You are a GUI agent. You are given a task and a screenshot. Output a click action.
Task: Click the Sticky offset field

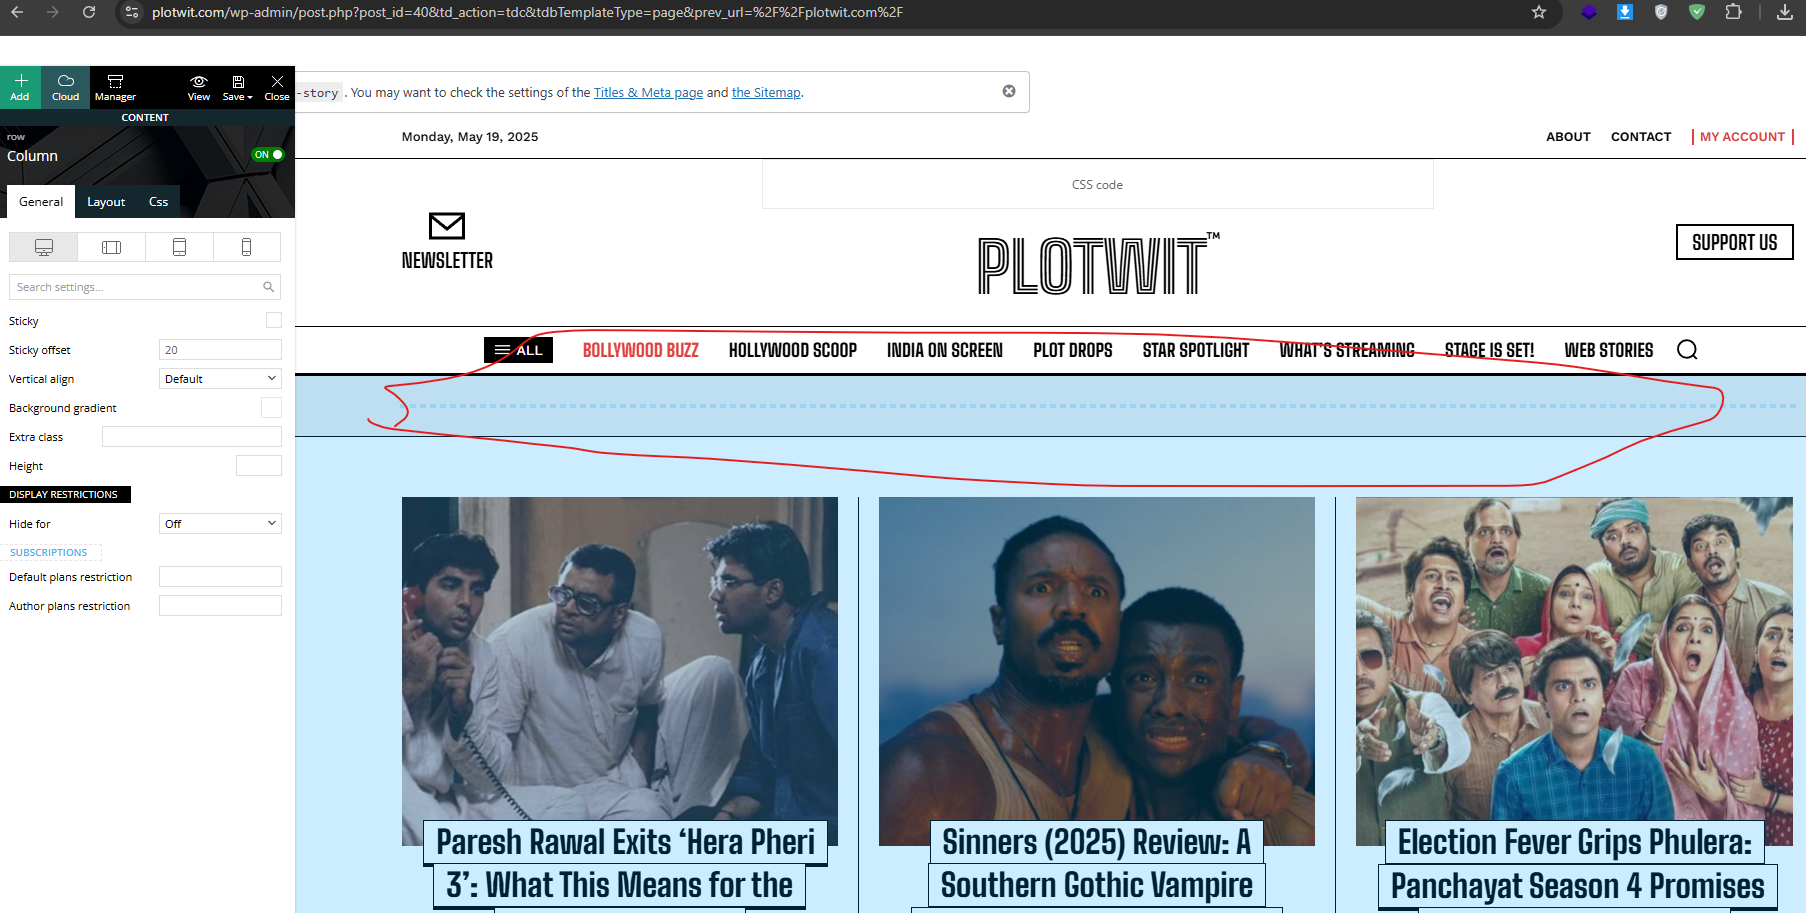(220, 350)
